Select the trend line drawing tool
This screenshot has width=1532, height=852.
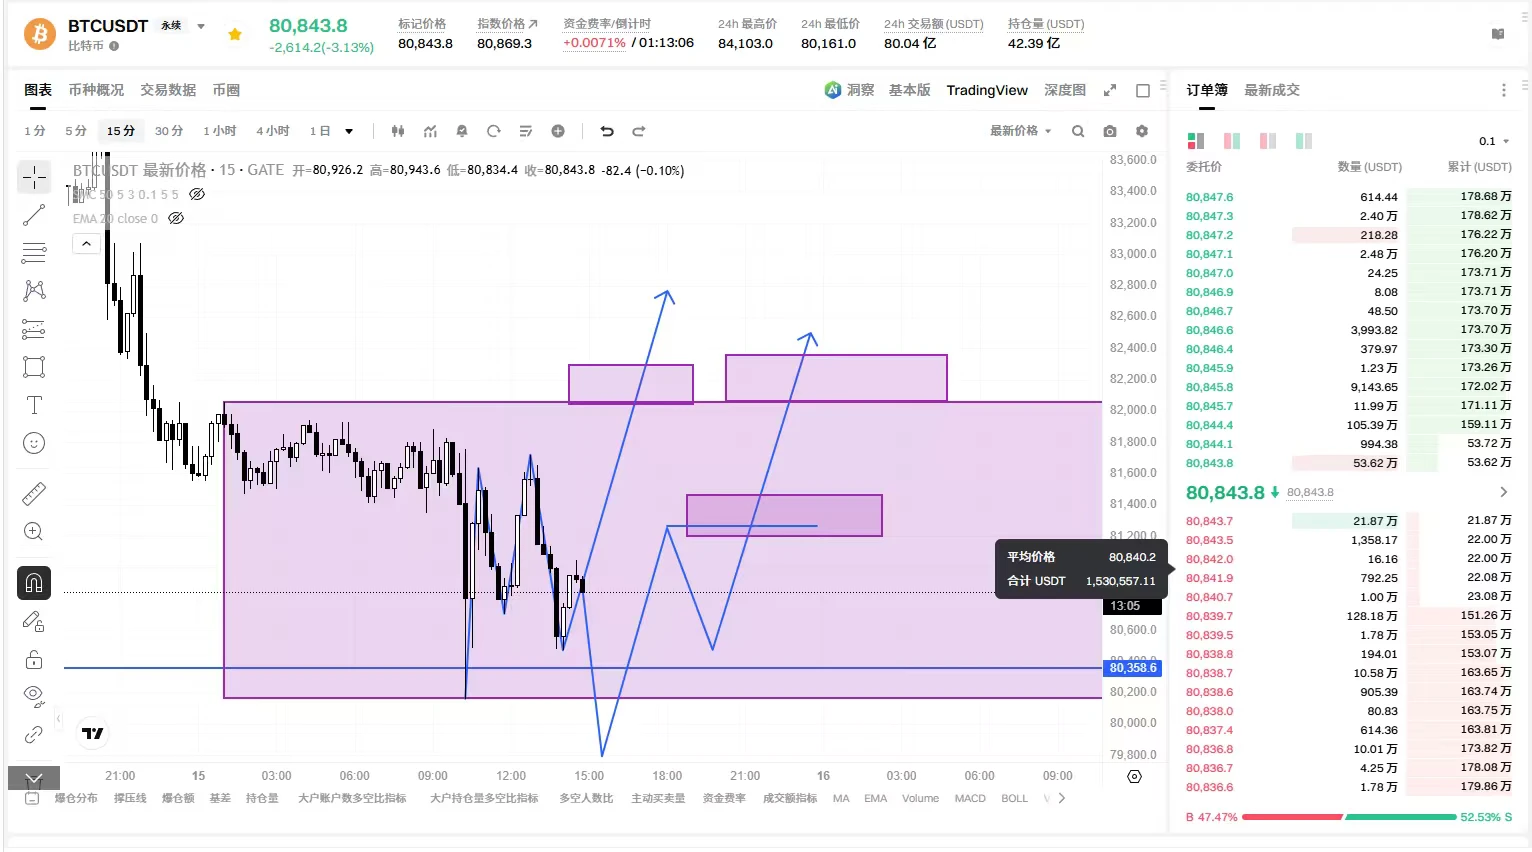(34, 215)
